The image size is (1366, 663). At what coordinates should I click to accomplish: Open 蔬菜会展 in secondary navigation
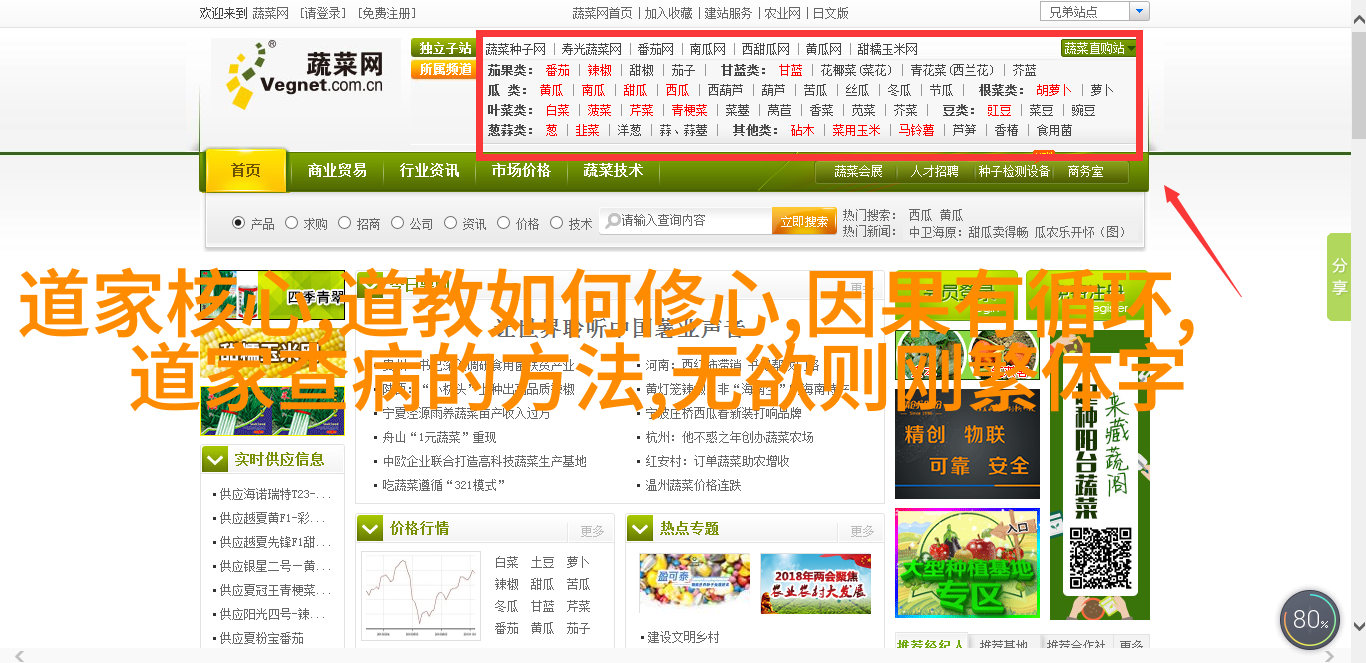tap(859, 172)
